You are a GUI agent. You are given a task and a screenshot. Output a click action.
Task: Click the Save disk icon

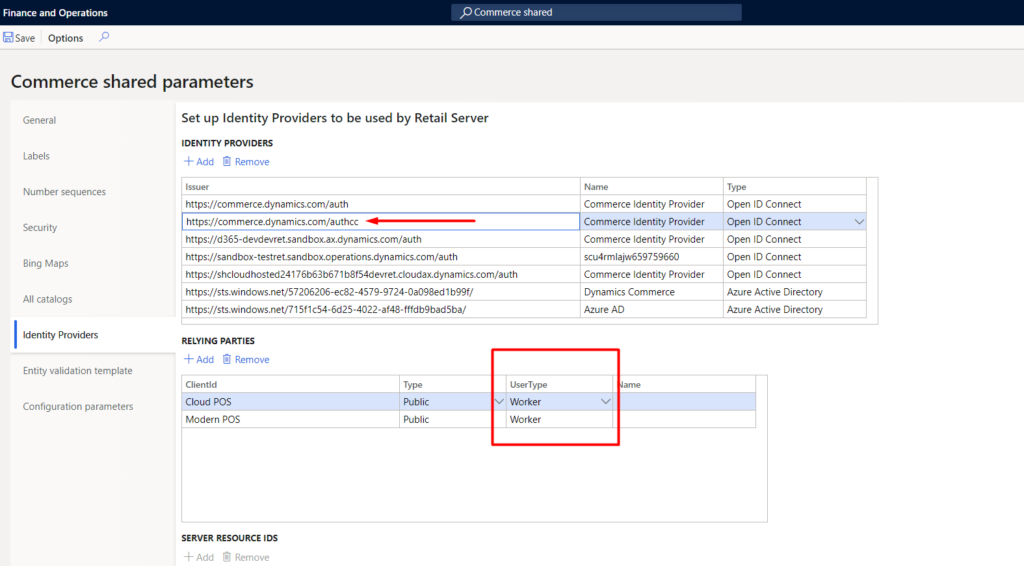8,38
